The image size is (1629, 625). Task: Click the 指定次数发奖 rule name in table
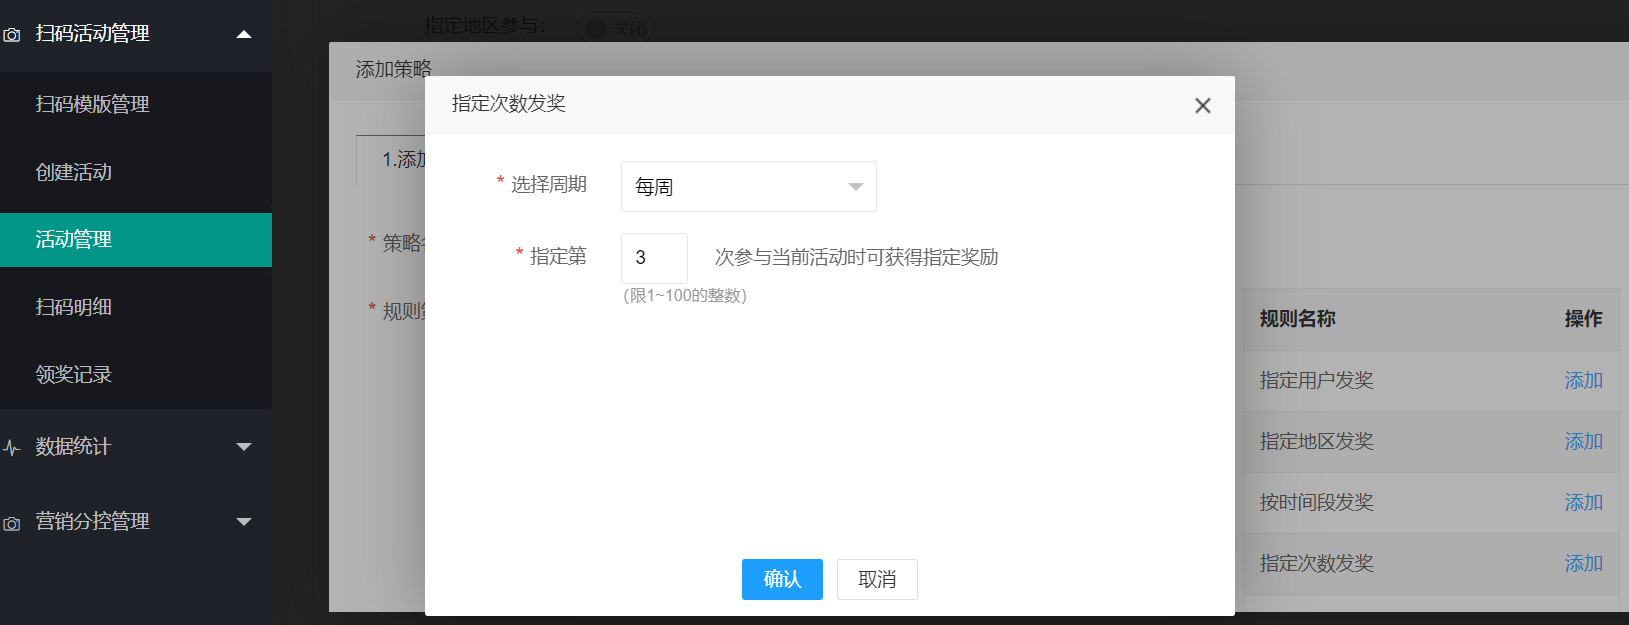point(1316,563)
